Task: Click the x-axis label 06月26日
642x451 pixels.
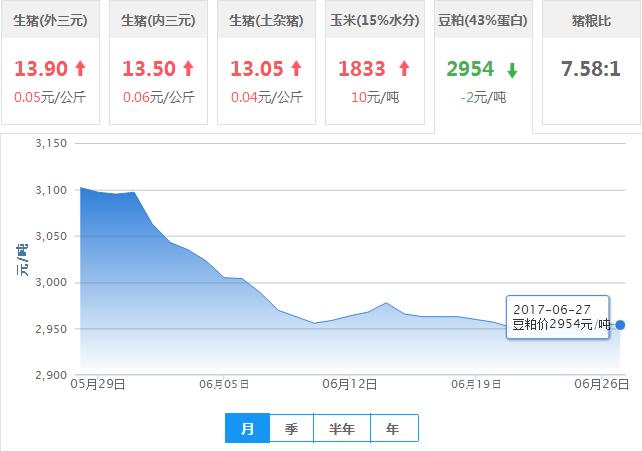Action: click(x=601, y=384)
